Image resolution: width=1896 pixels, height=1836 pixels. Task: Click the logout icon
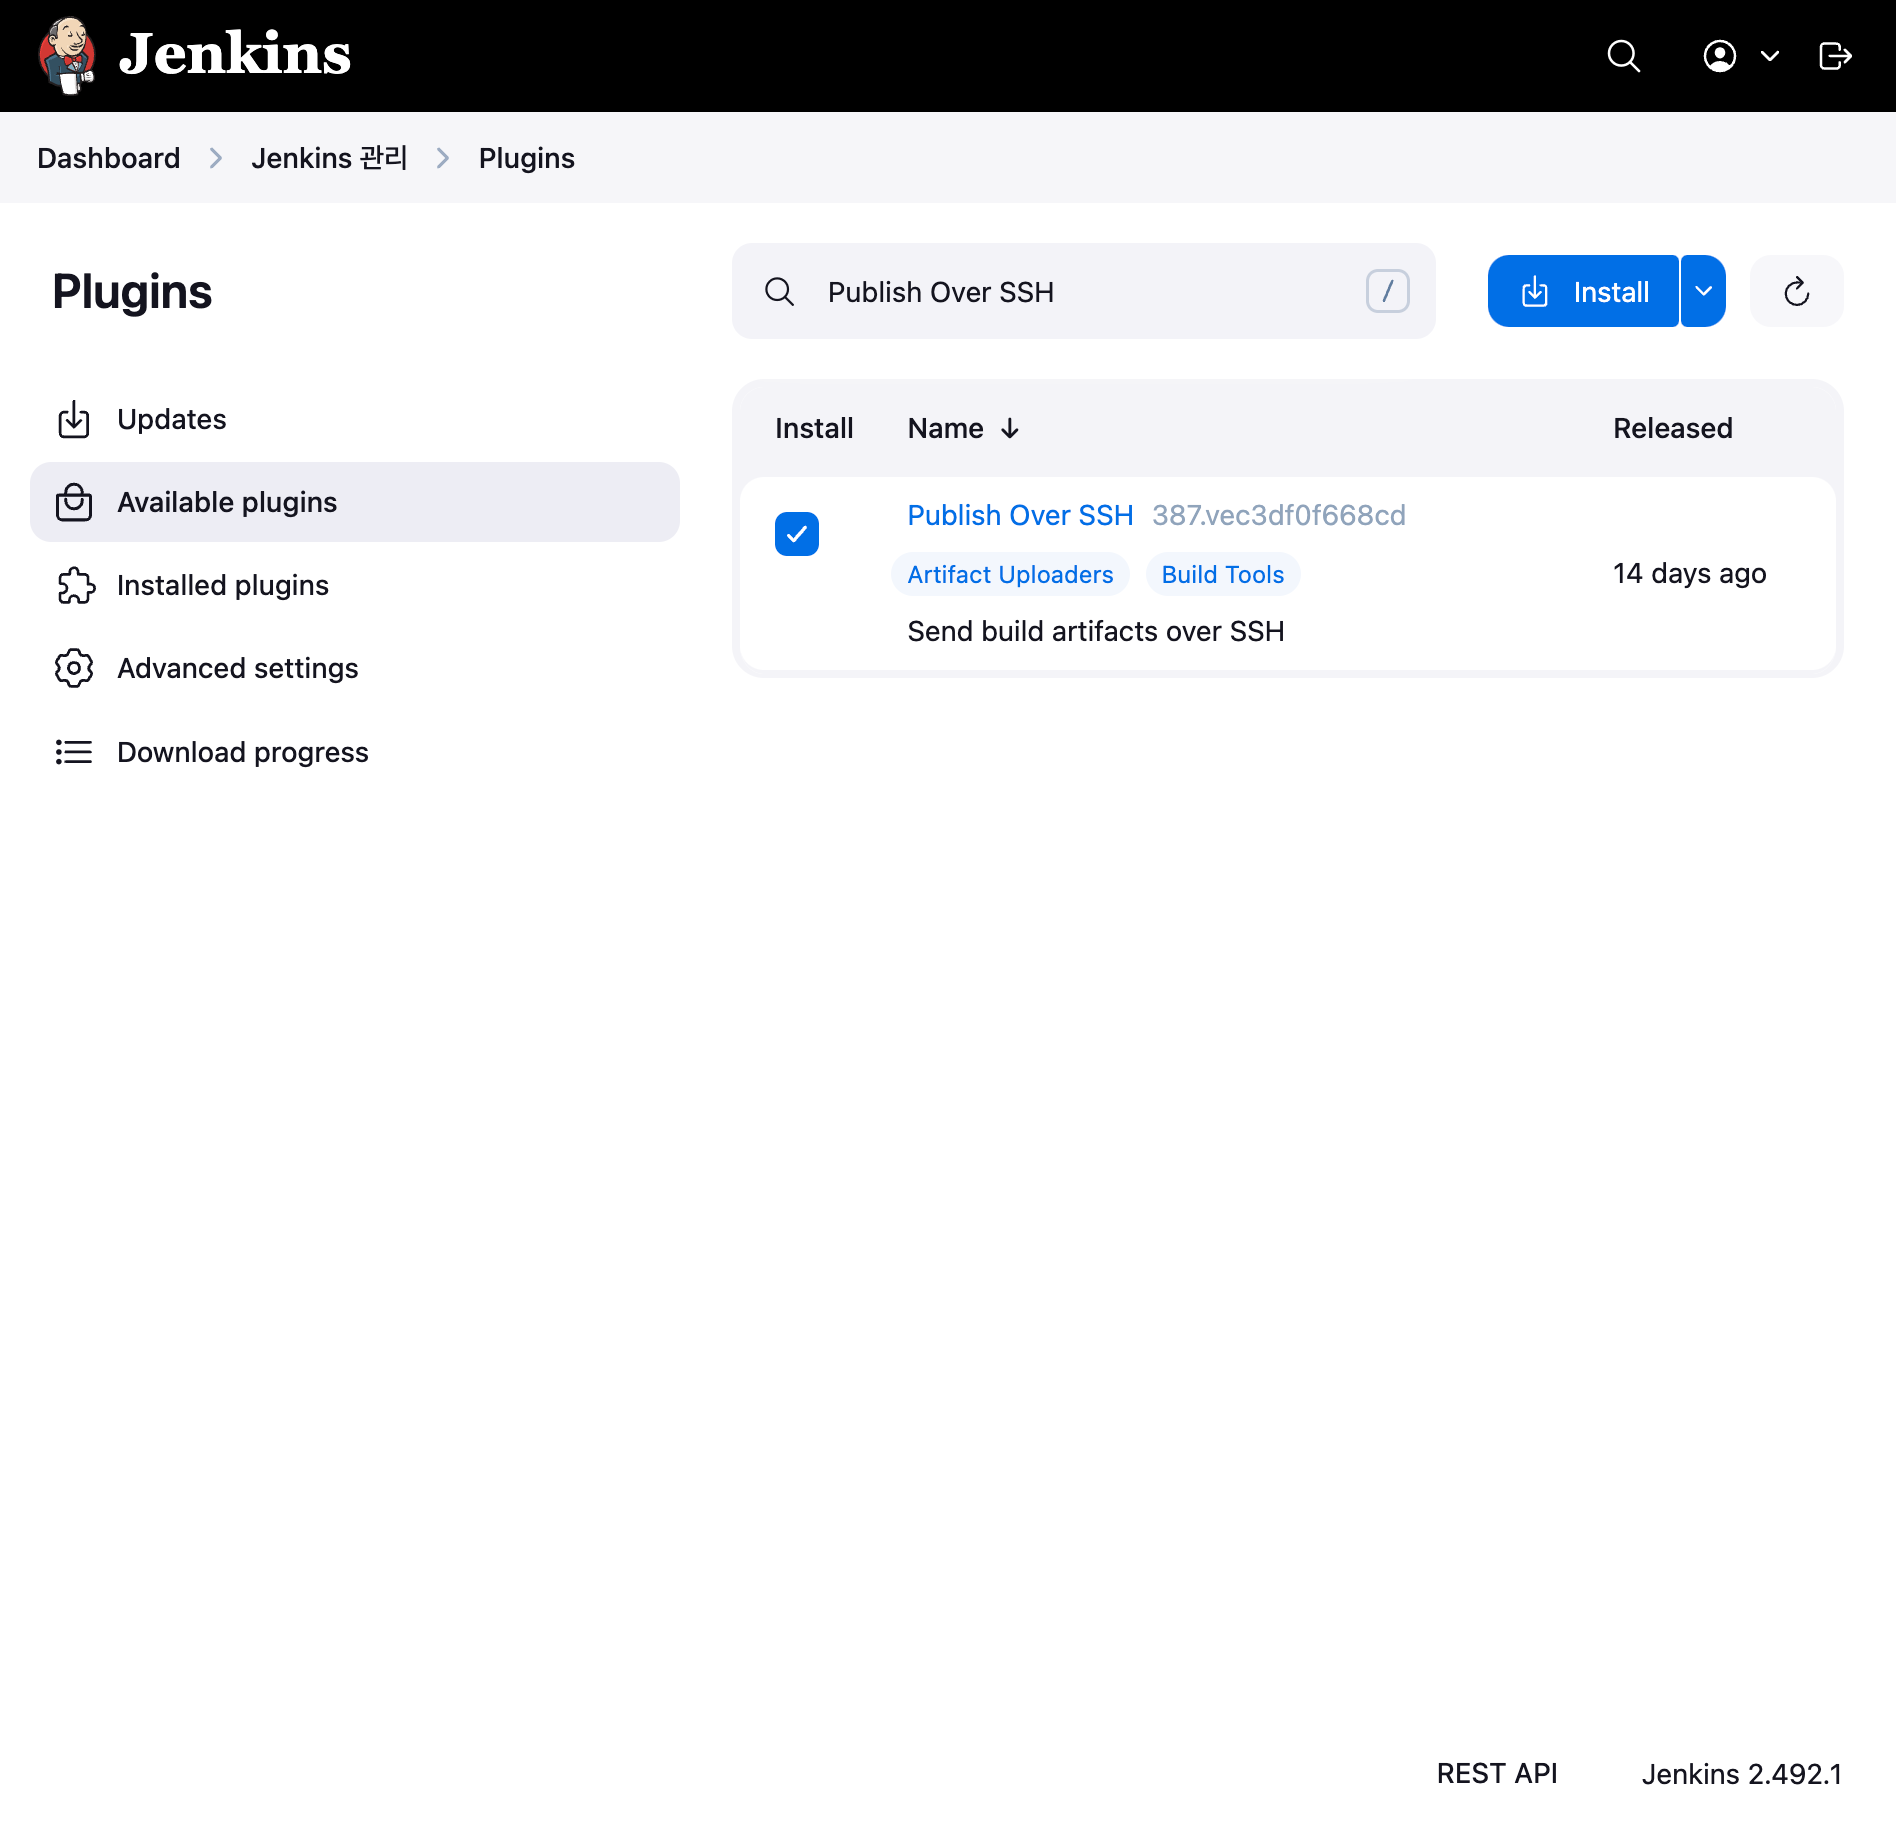point(1835,56)
